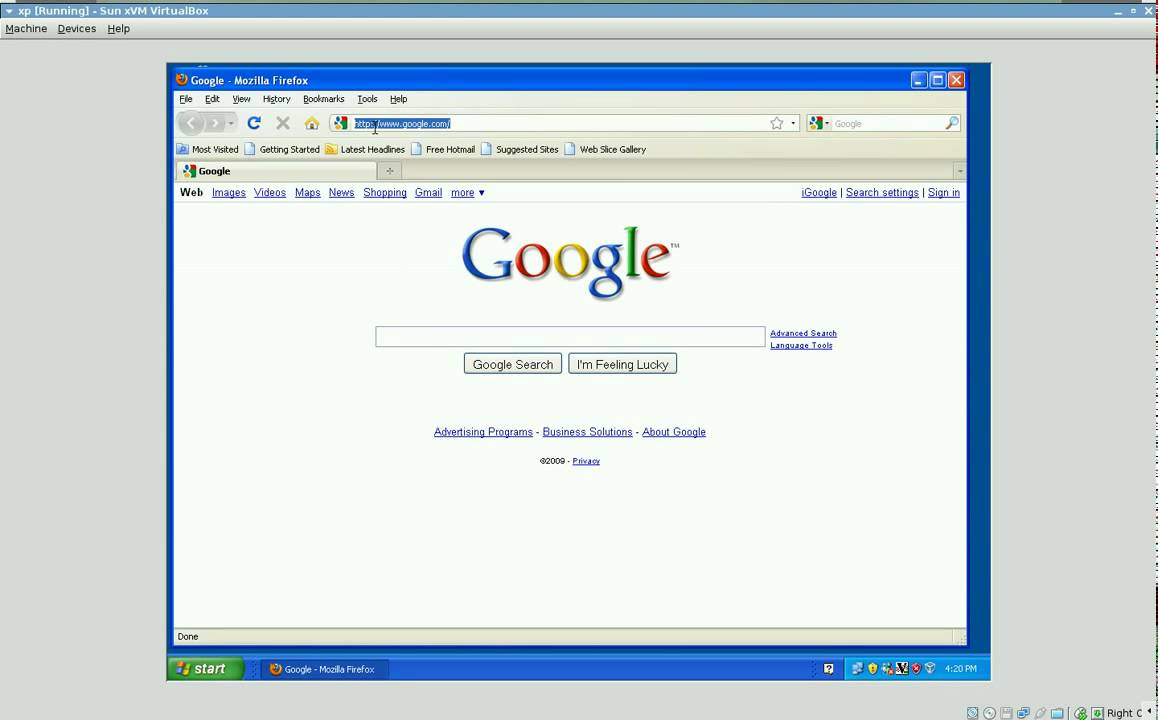
Task: Select the Google browser tab
Action: (276, 171)
